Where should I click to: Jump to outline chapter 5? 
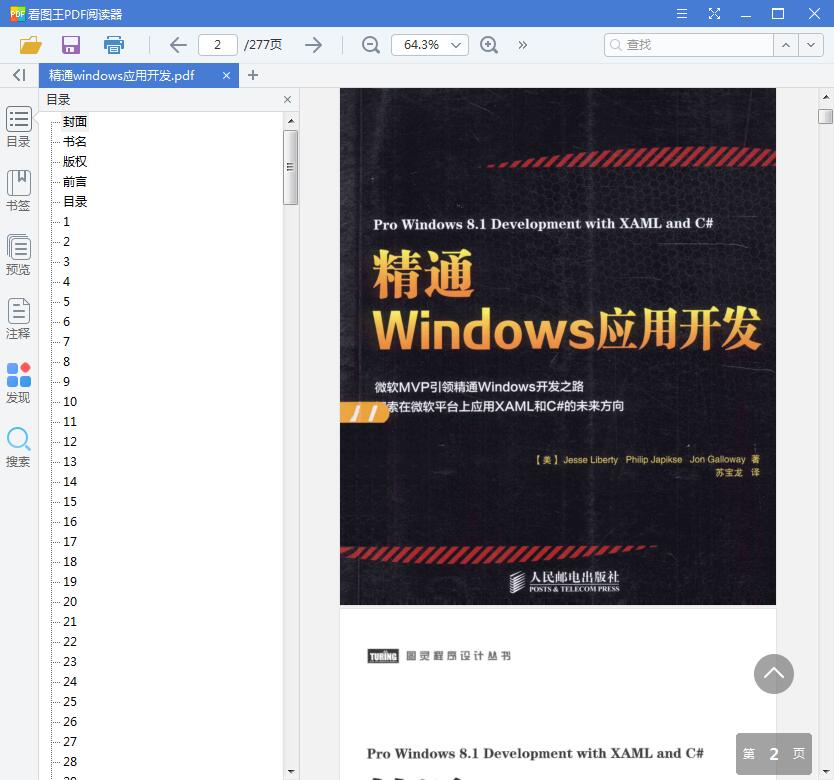[x=66, y=302]
